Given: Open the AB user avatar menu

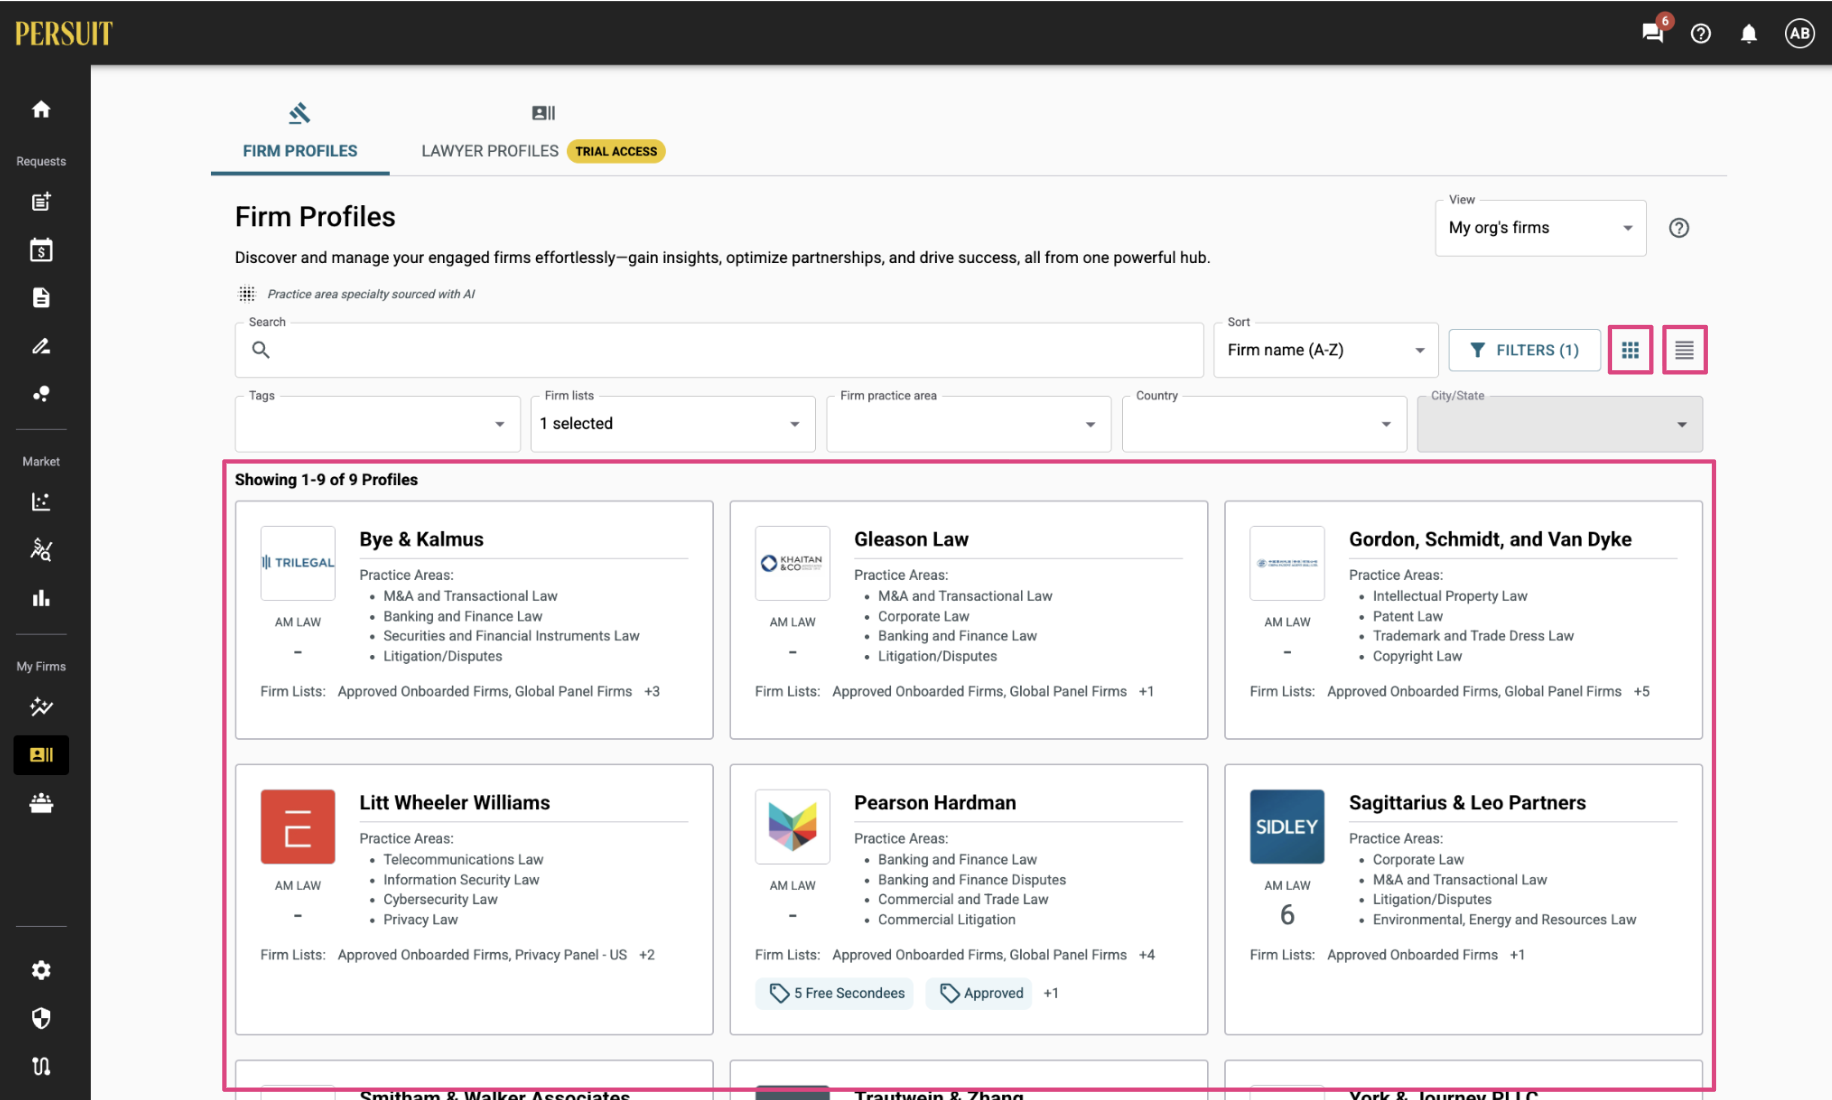Looking at the screenshot, I should (1800, 34).
